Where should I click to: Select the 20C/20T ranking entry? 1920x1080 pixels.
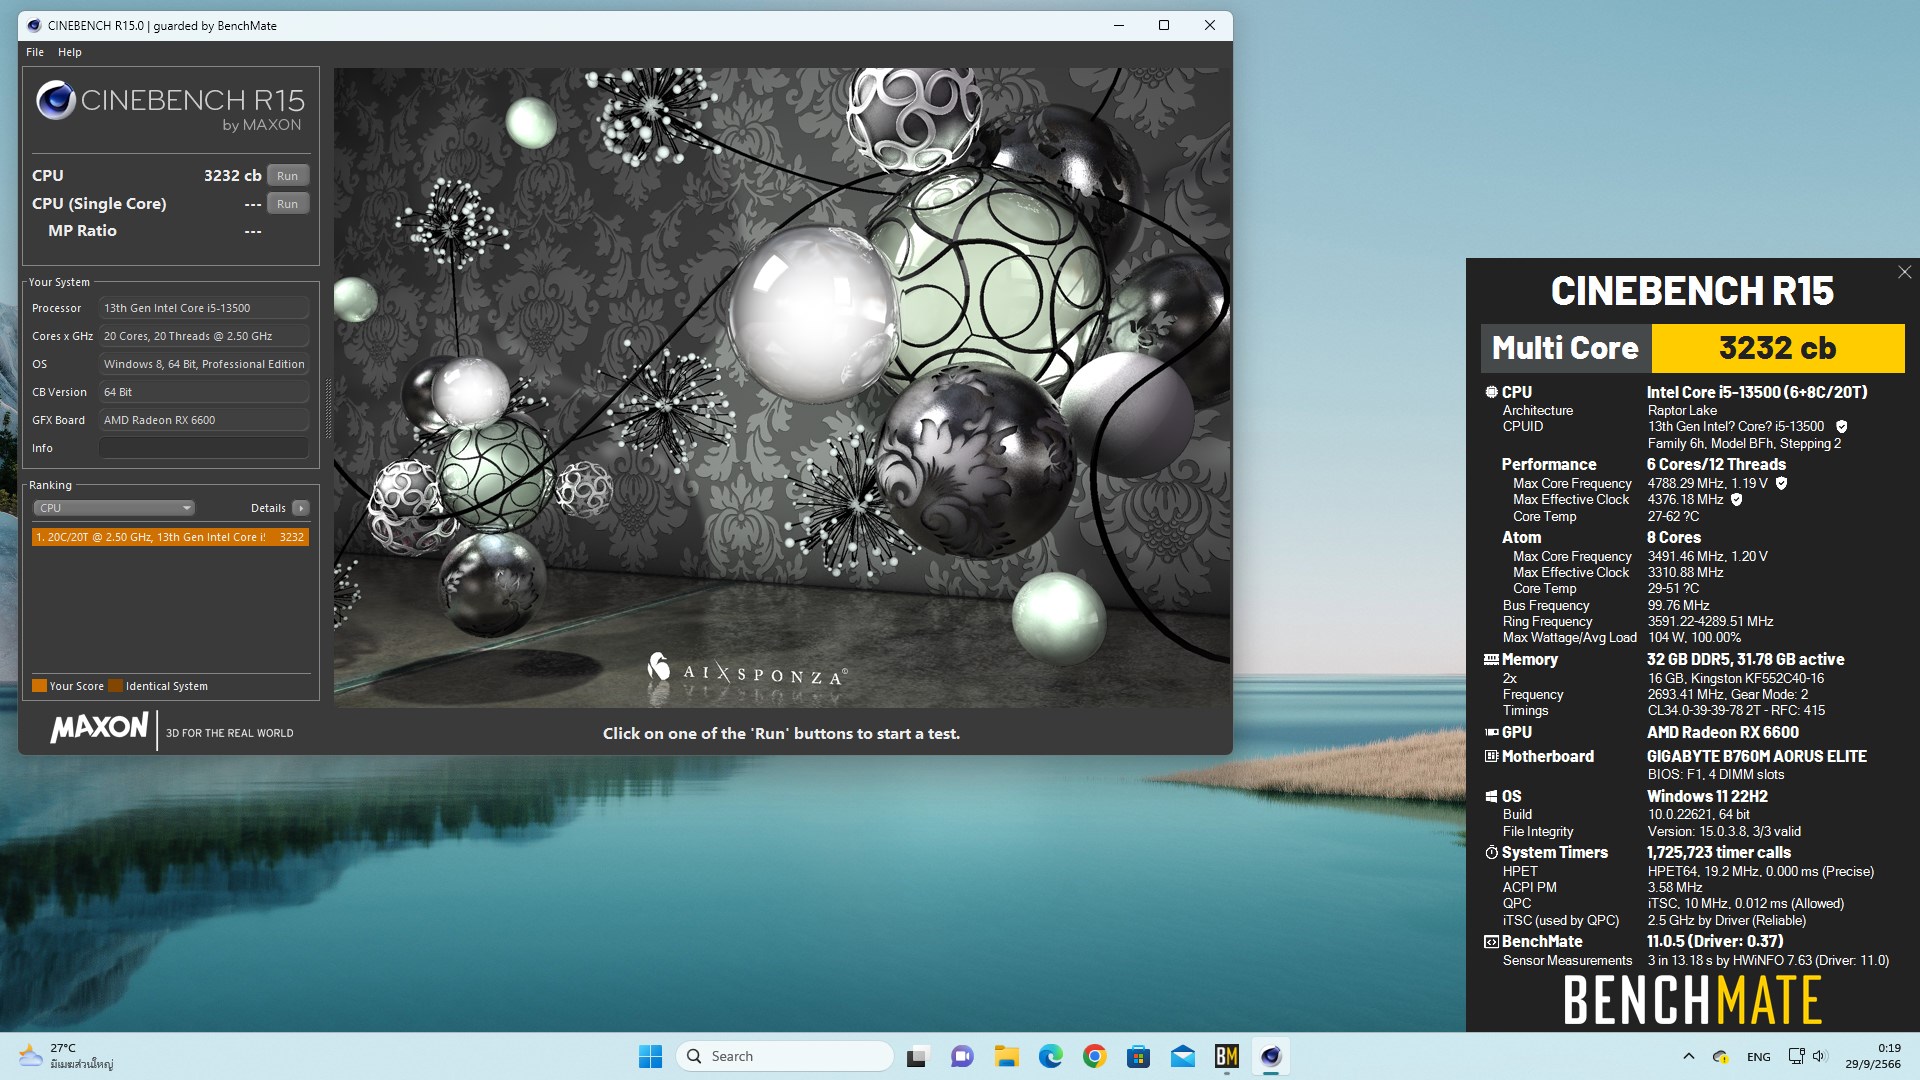point(170,537)
